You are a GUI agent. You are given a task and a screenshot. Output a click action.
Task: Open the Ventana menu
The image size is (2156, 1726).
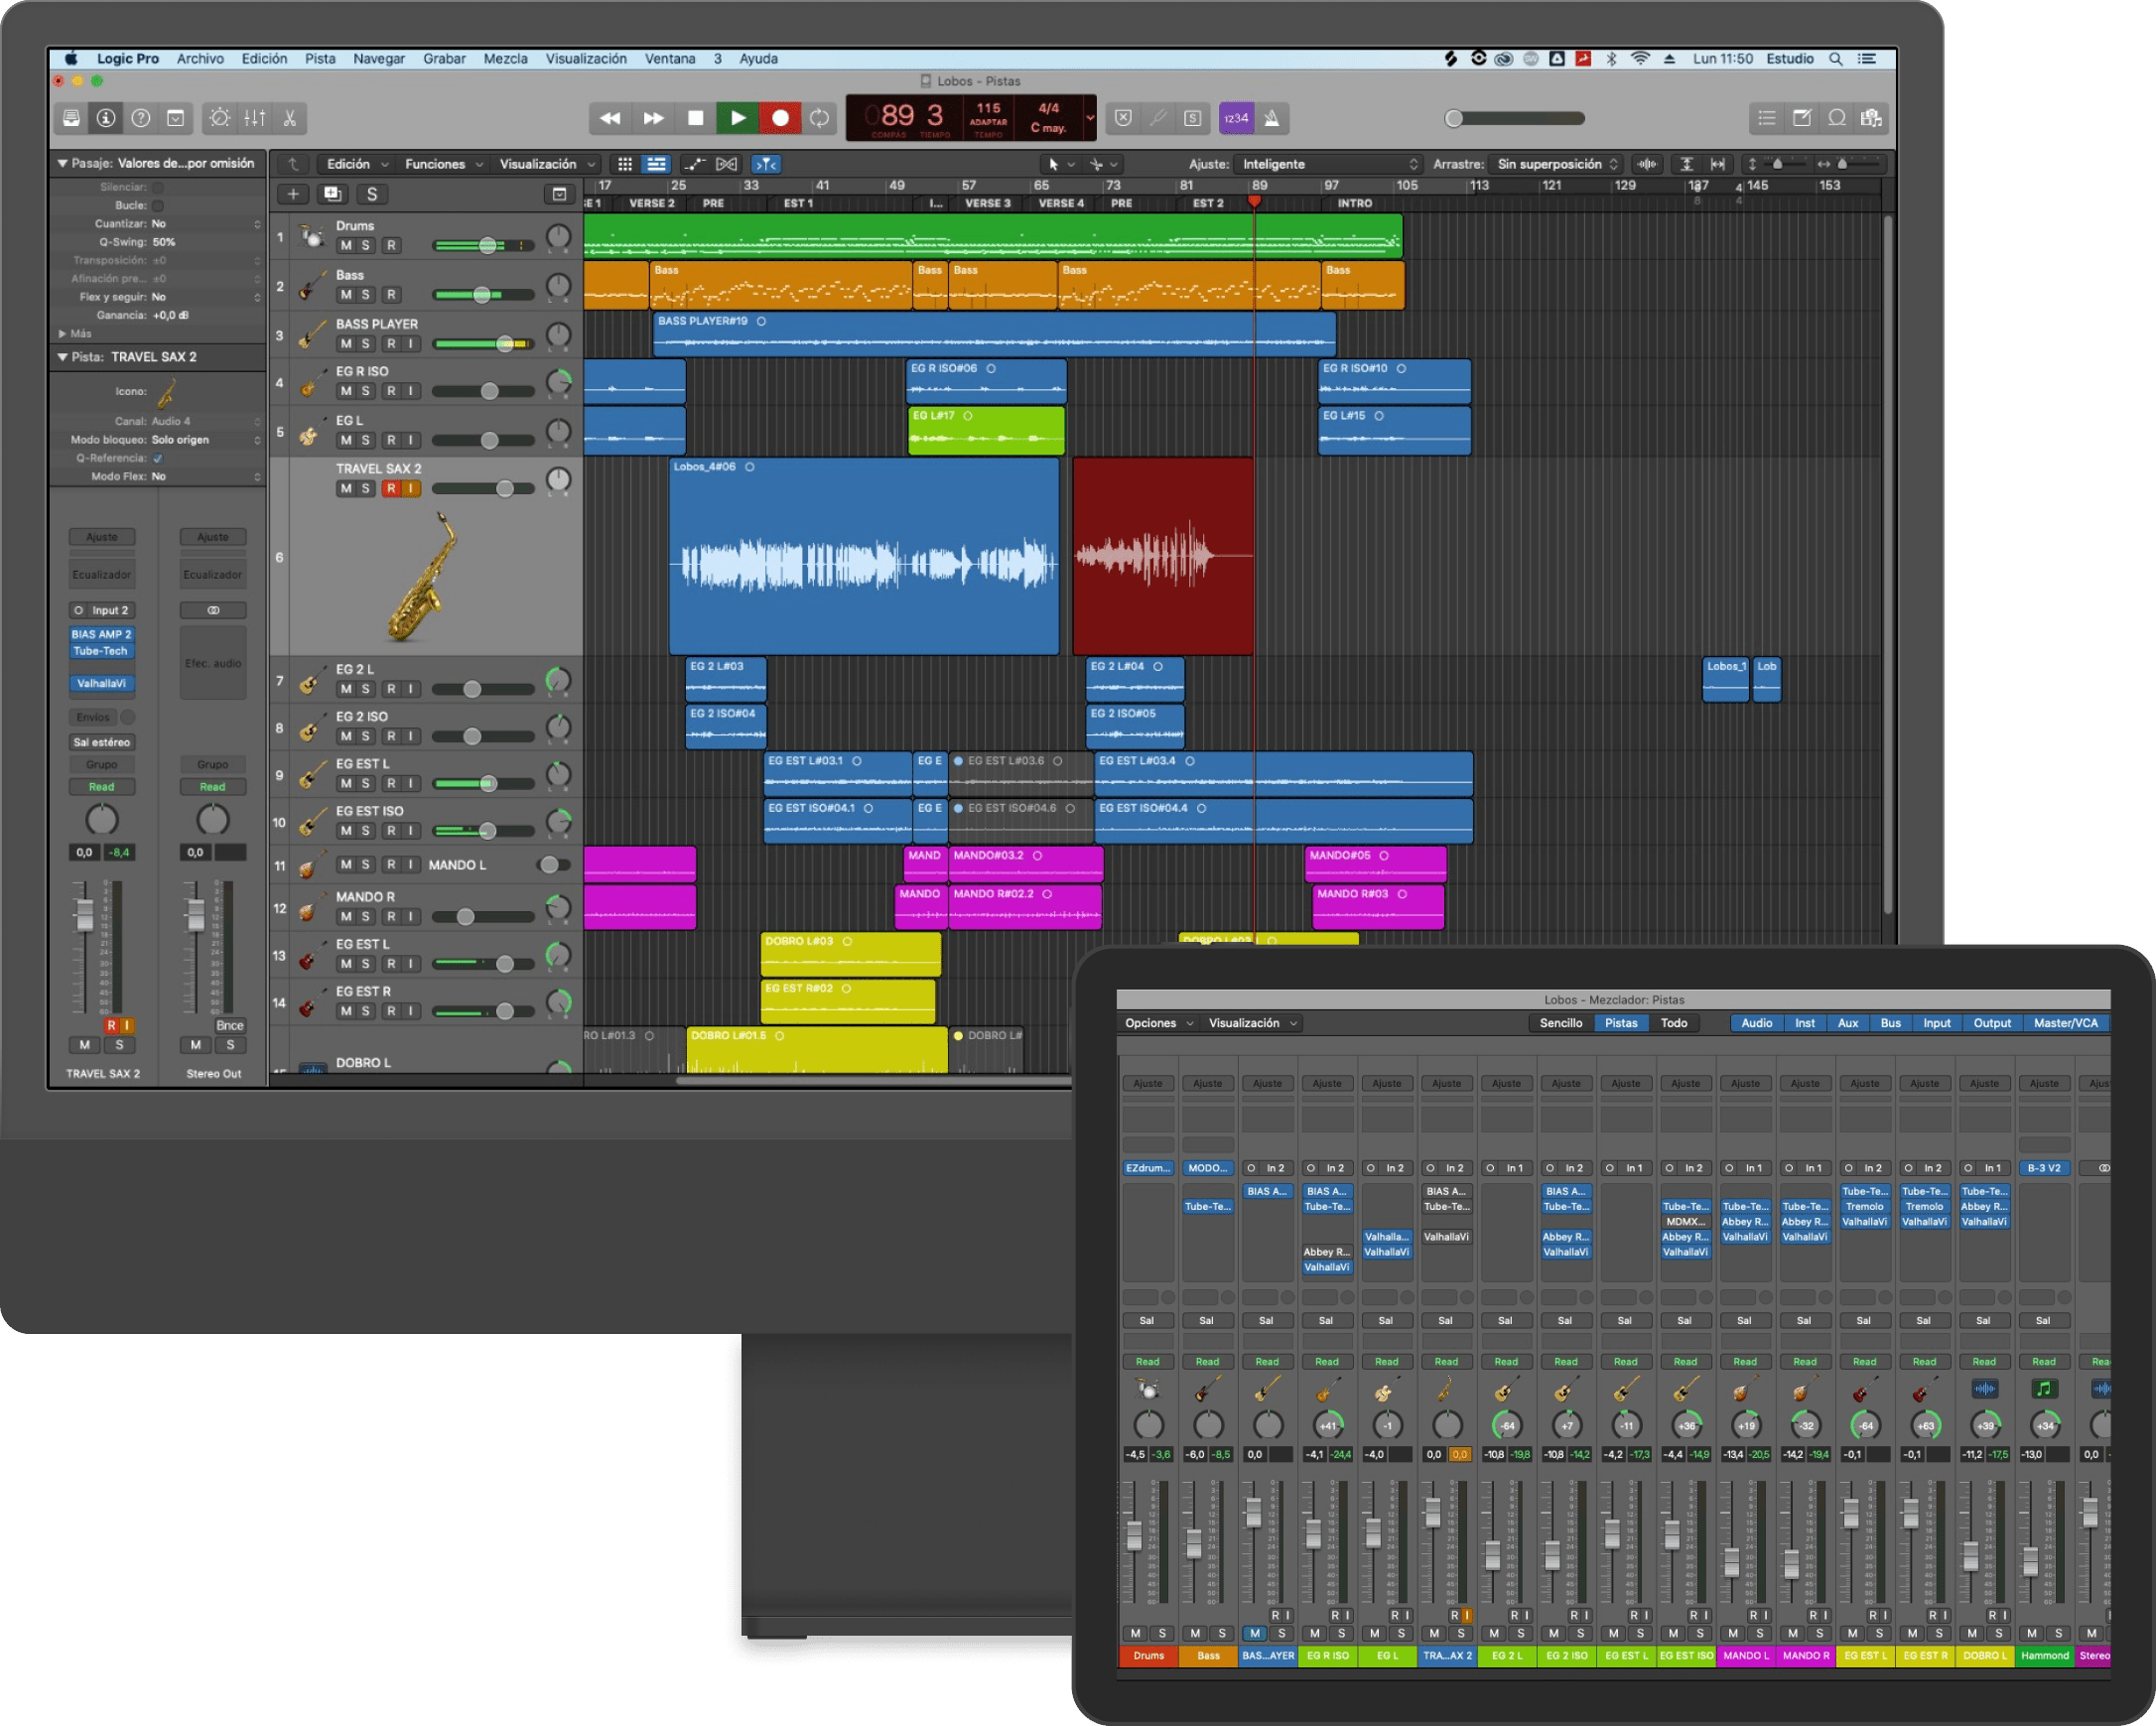coord(670,59)
